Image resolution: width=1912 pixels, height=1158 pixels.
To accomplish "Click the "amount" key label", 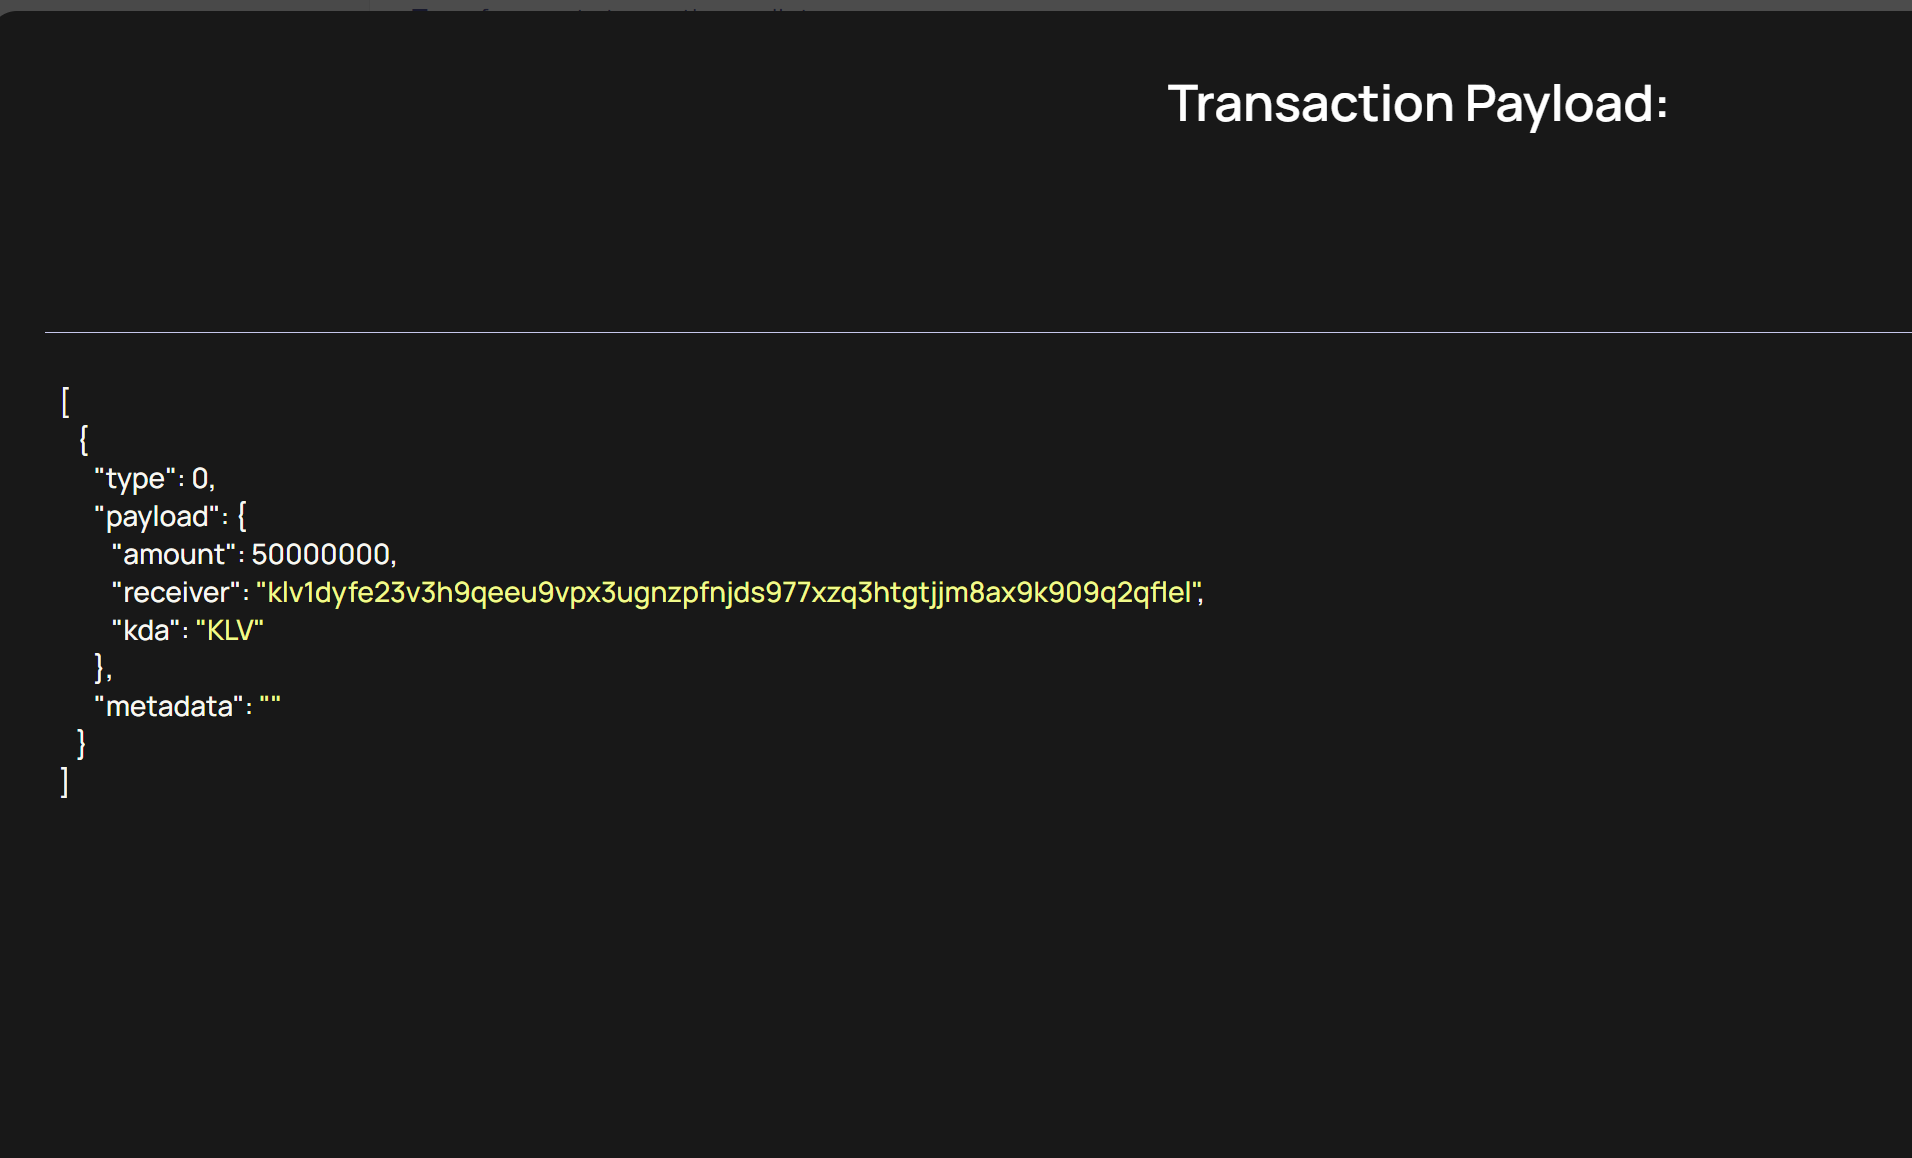I will (174, 555).
